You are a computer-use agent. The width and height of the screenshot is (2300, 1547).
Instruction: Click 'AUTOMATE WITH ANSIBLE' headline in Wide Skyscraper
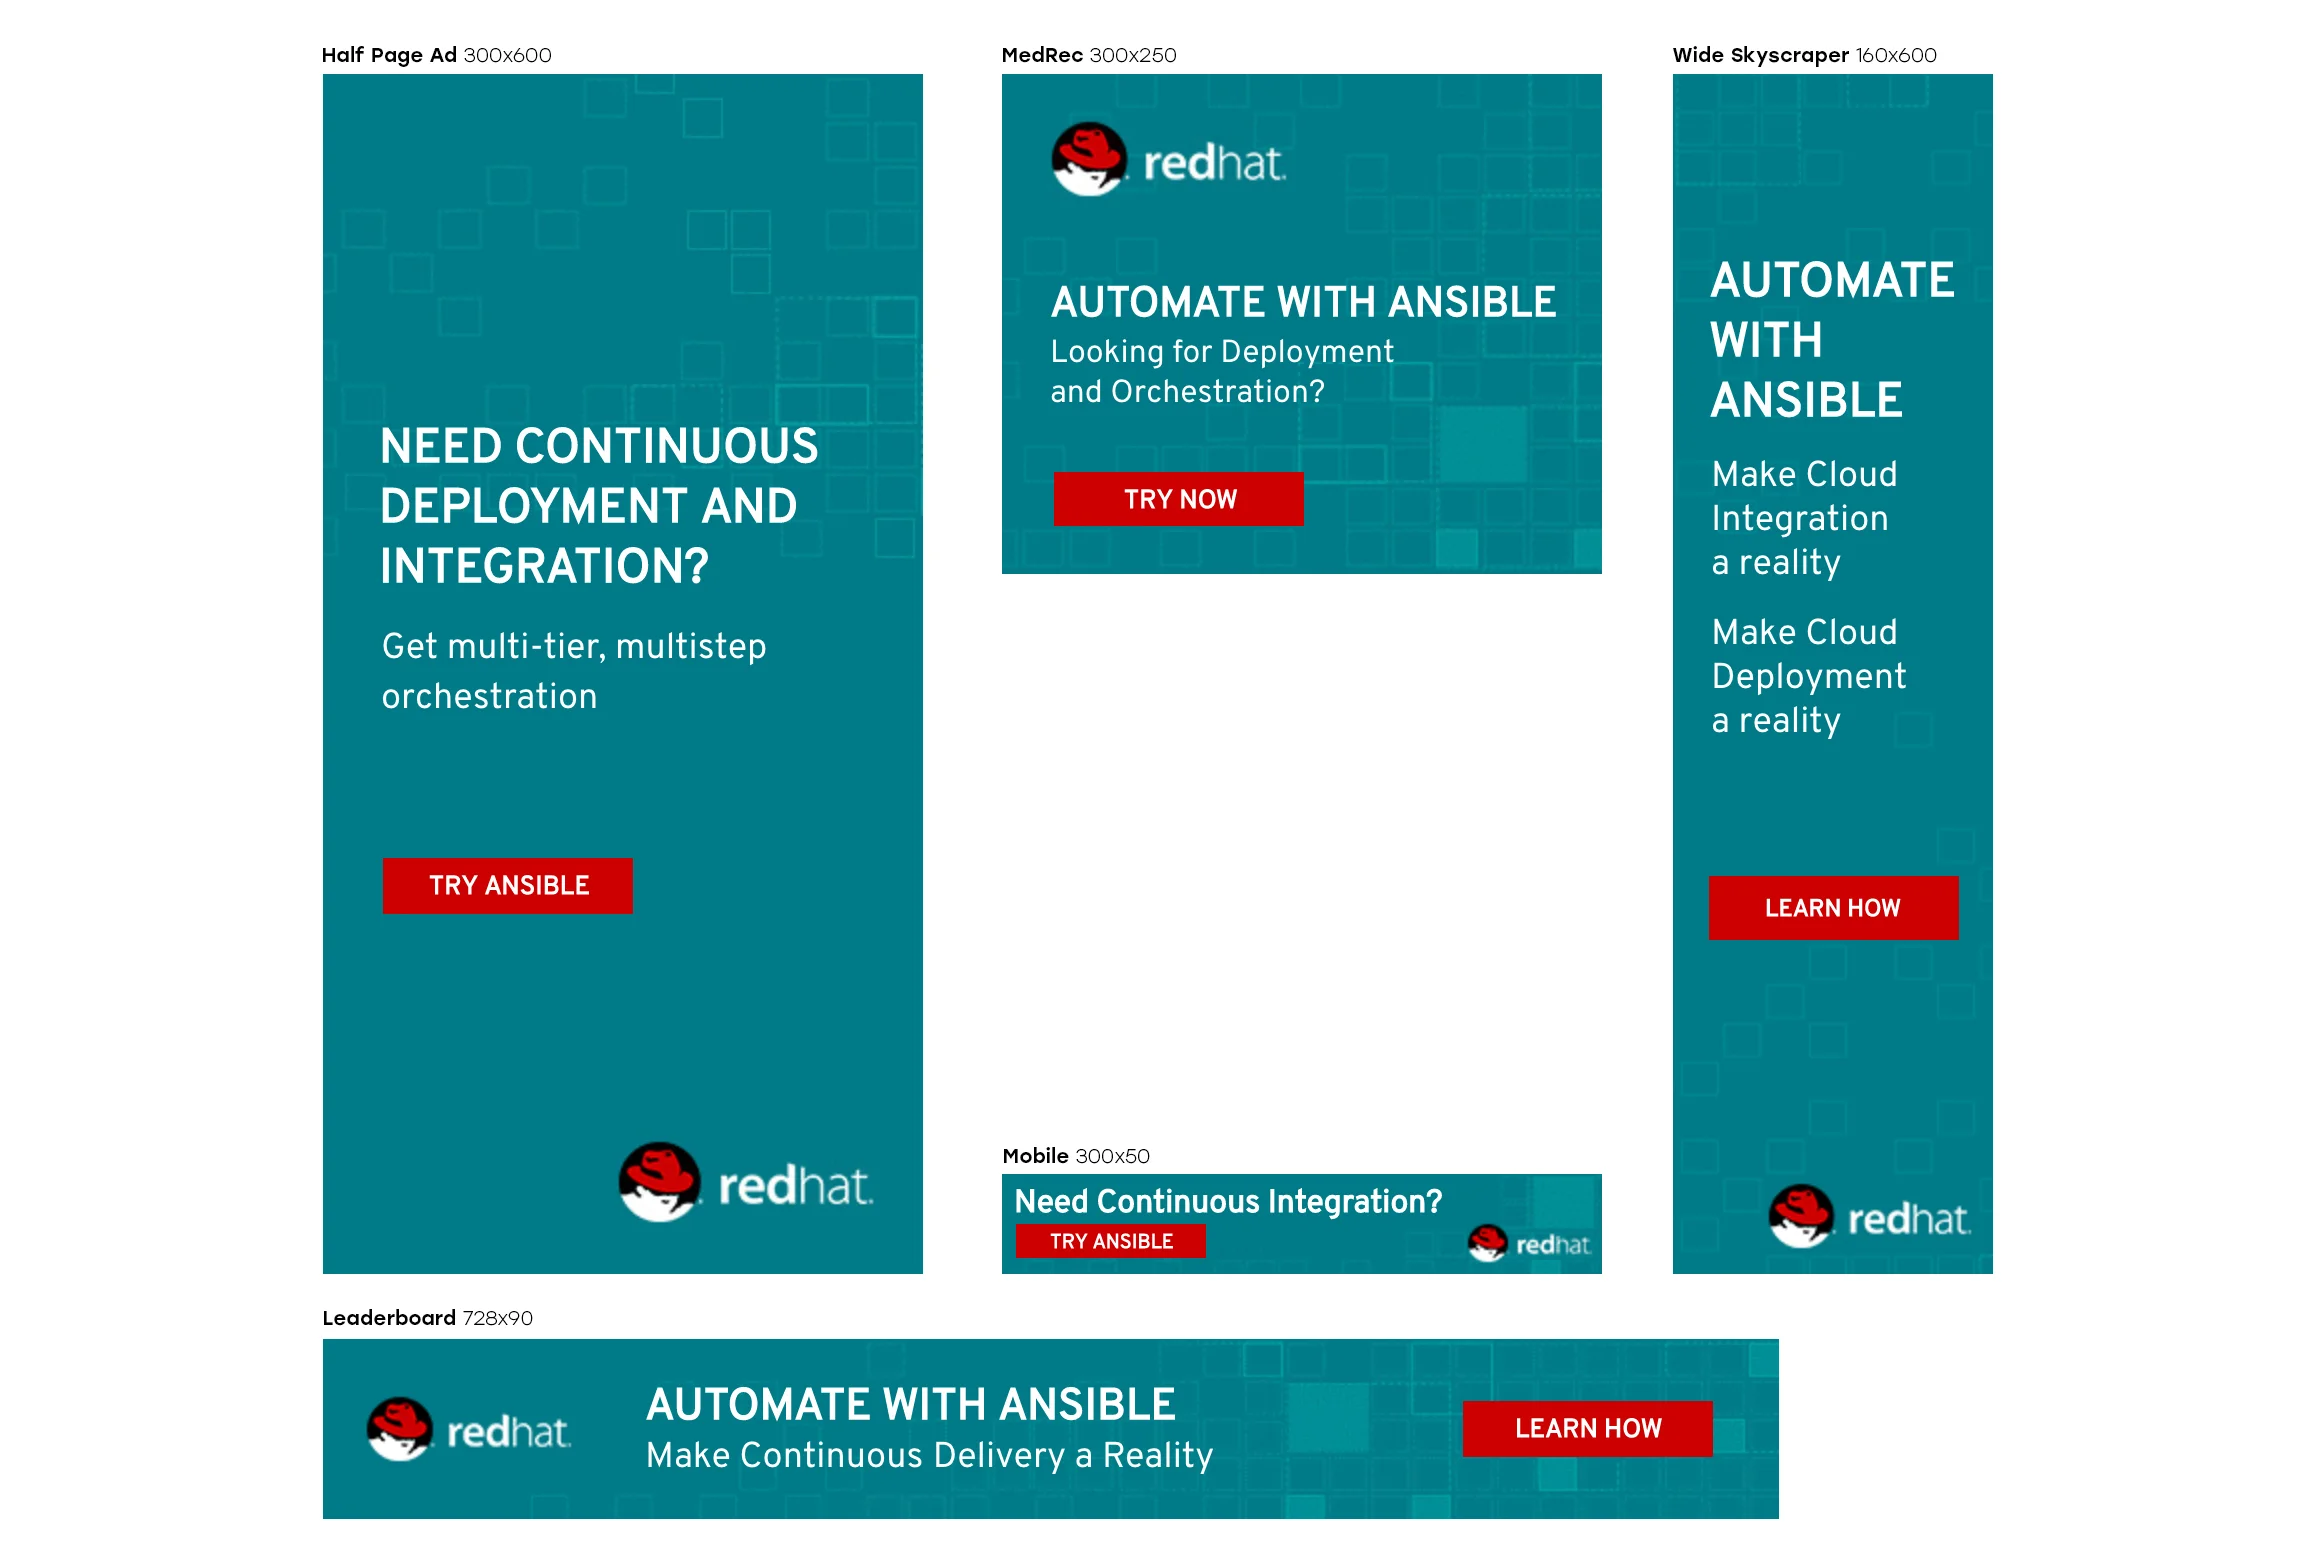coord(1832,340)
